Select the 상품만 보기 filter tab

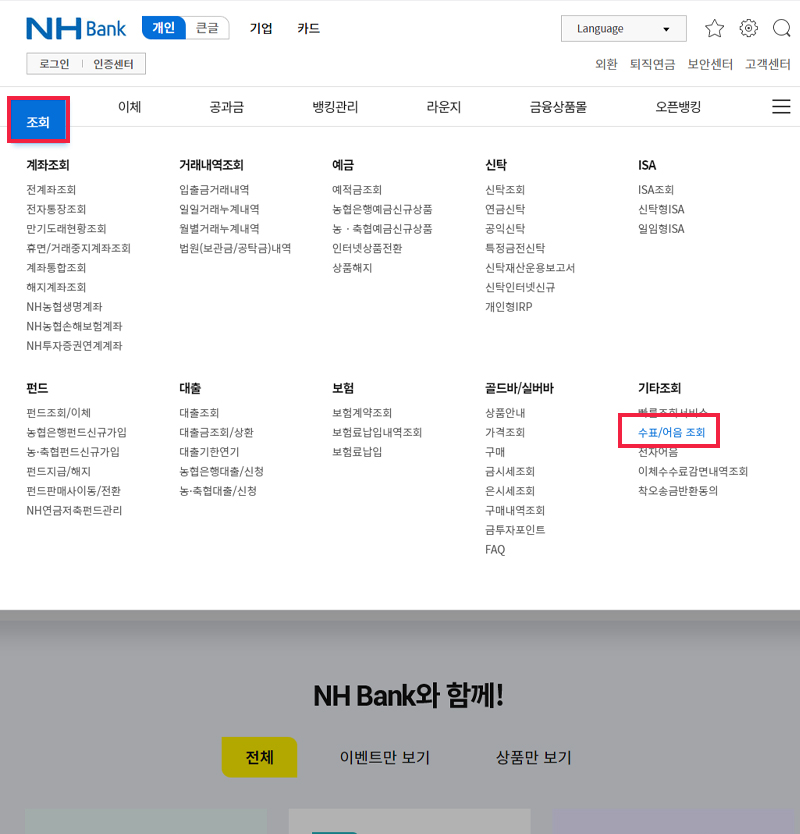point(534,757)
